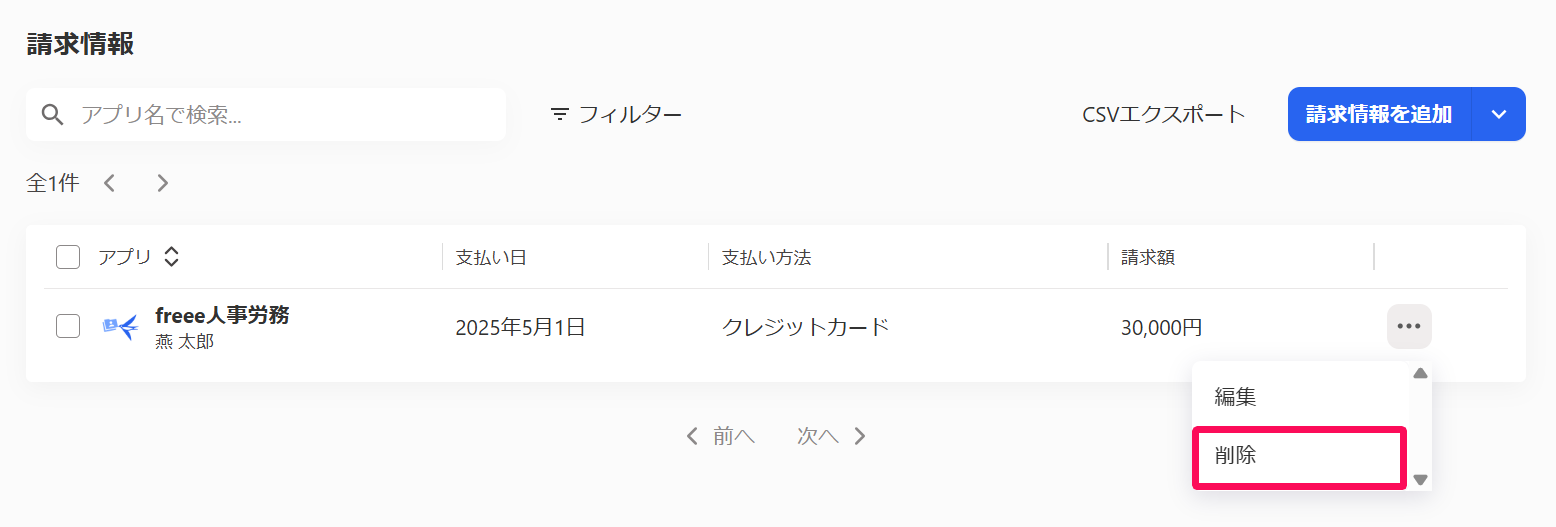
Task: Go to previous page via top arrow
Action: pyautogui.click(x=110, y=183)
